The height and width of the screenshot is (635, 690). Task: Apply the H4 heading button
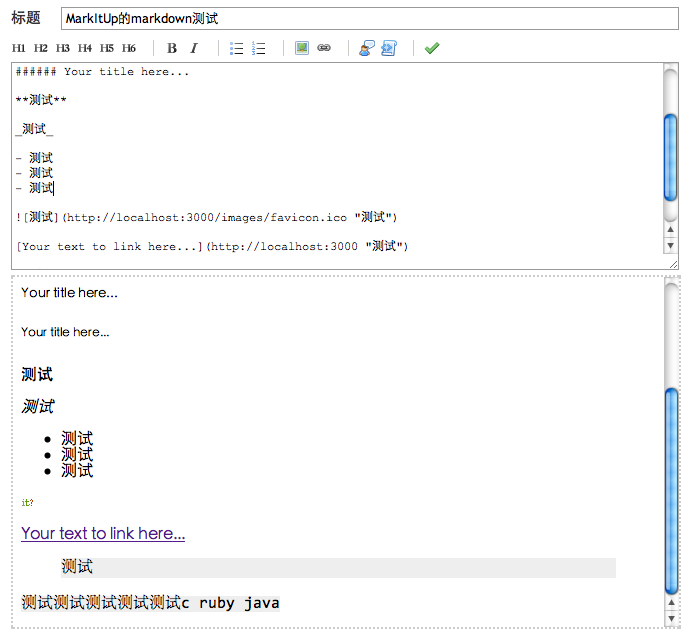pos(84,48)
